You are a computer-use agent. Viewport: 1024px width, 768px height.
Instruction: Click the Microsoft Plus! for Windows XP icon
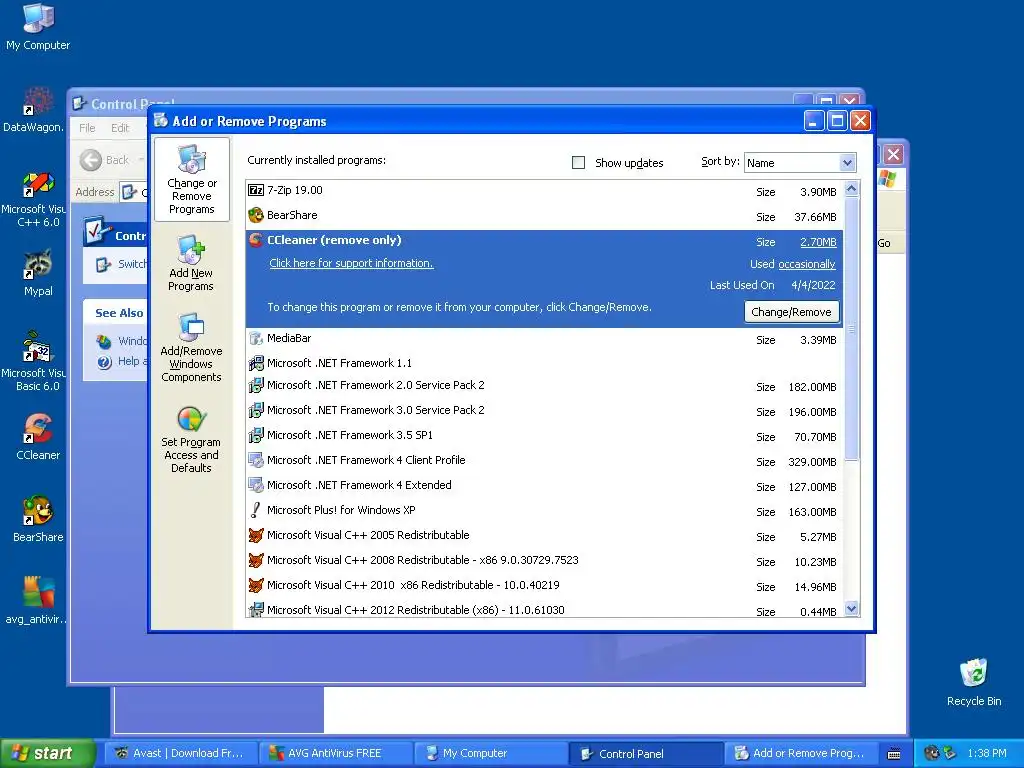256,510
